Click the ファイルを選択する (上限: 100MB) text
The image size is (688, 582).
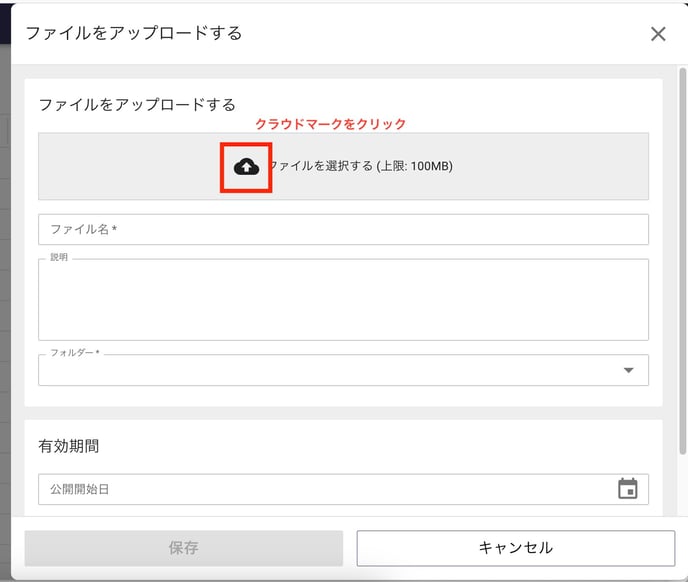(360, 166)
